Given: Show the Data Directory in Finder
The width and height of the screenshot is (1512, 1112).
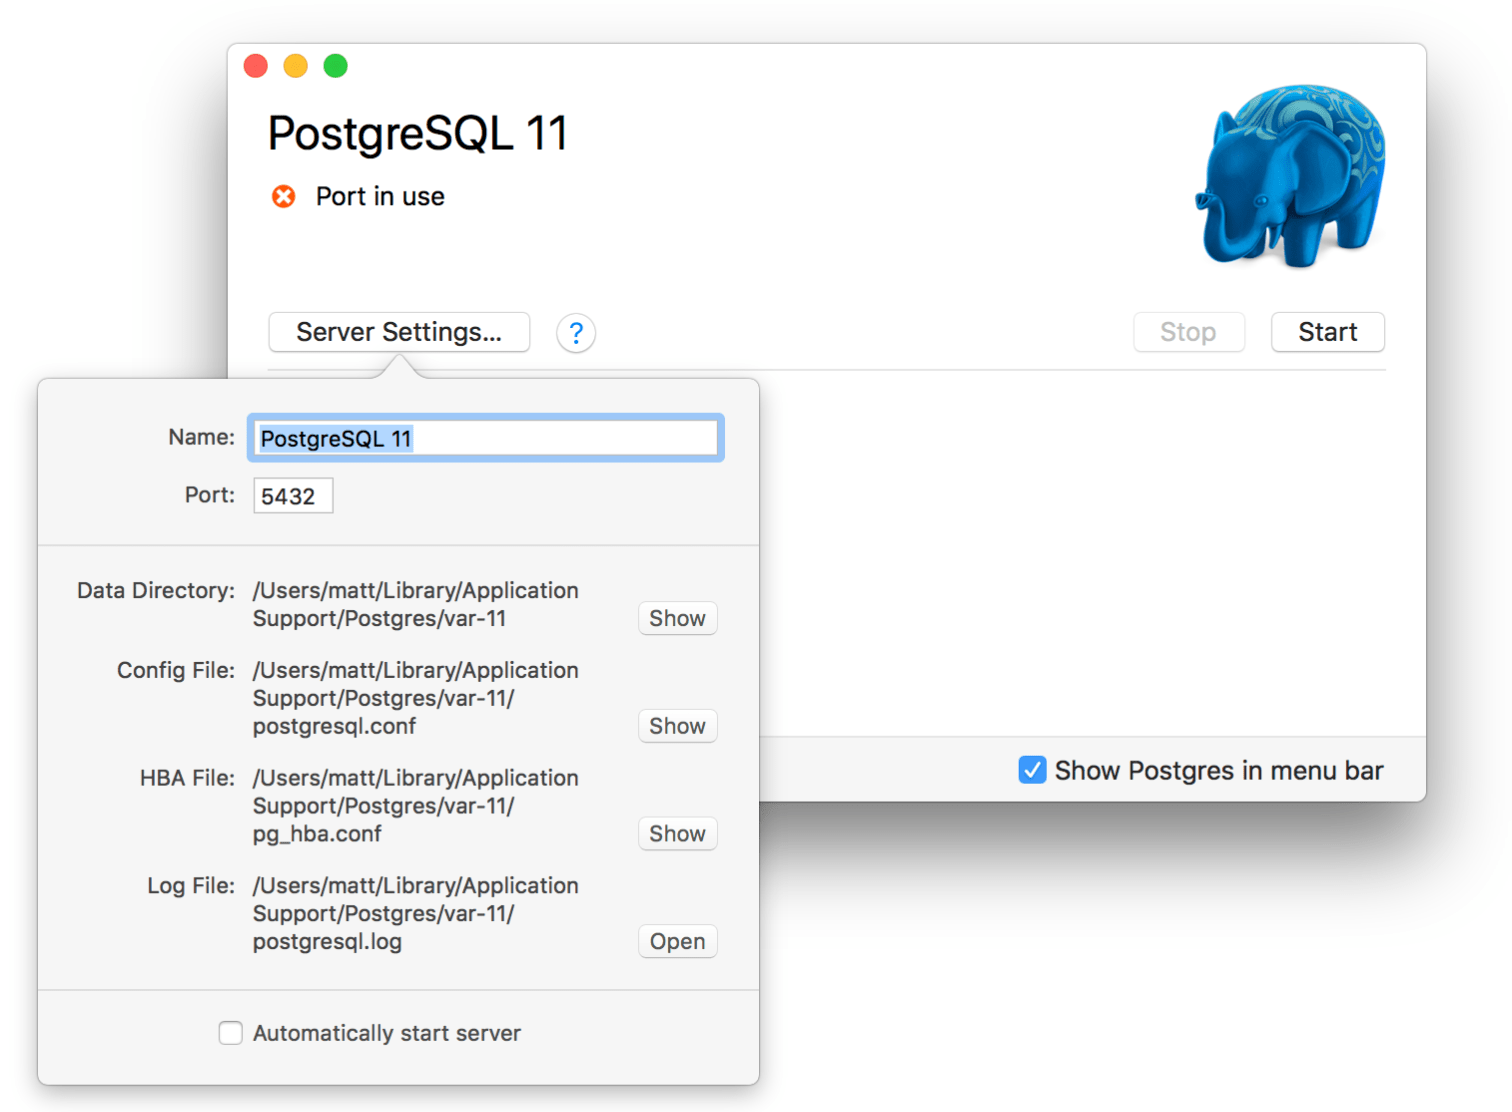Looking at the screenshot, I should (x=677, y=618).
